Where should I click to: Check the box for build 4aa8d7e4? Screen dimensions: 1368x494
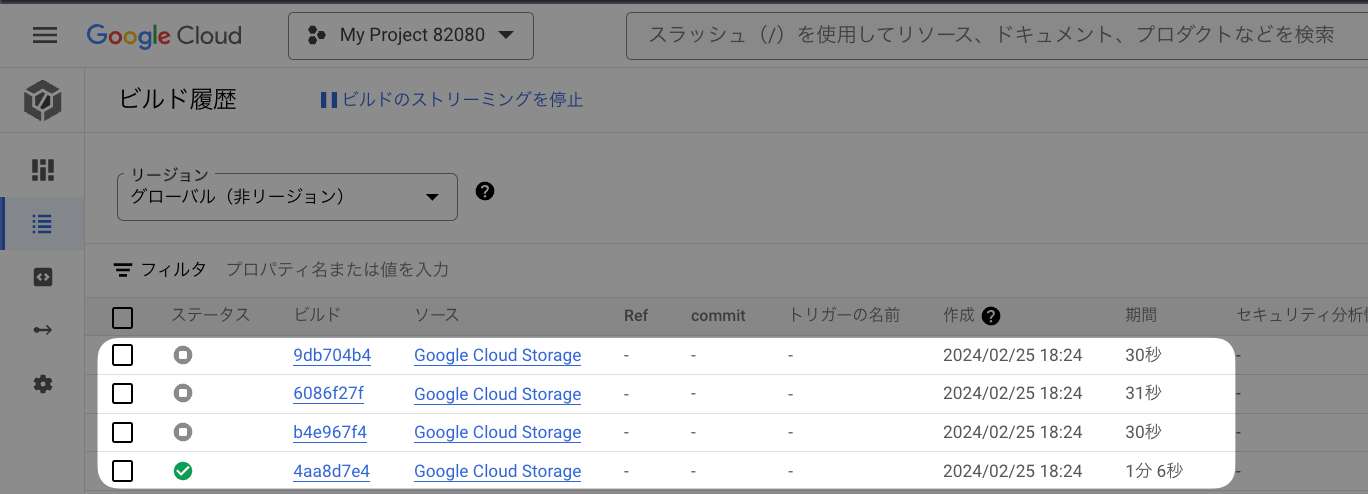[x=122, y=471]
